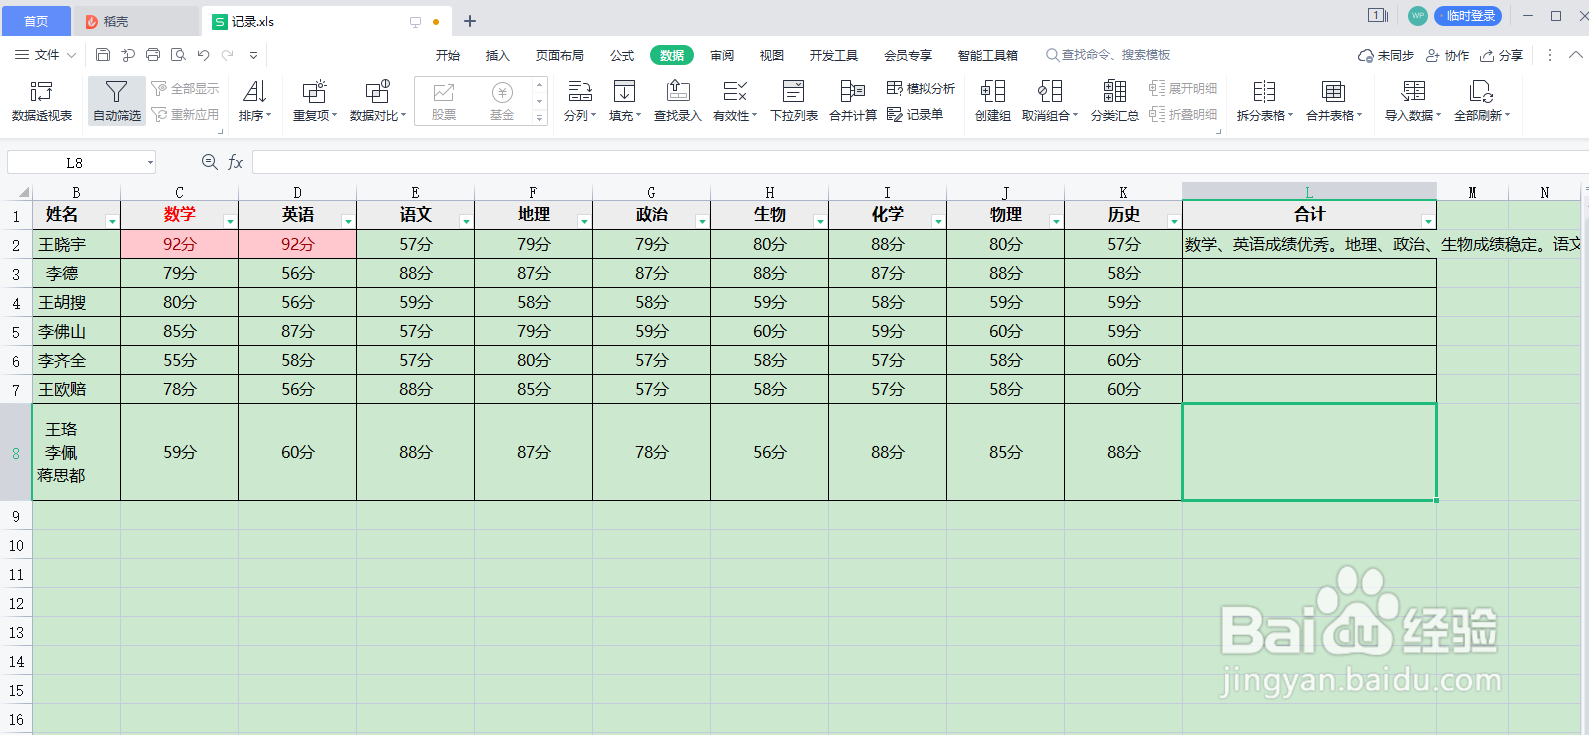1589x735 pixels.
Task: Click the fx insert function icon
Action: pyautogui.click(x=236, y=162)
